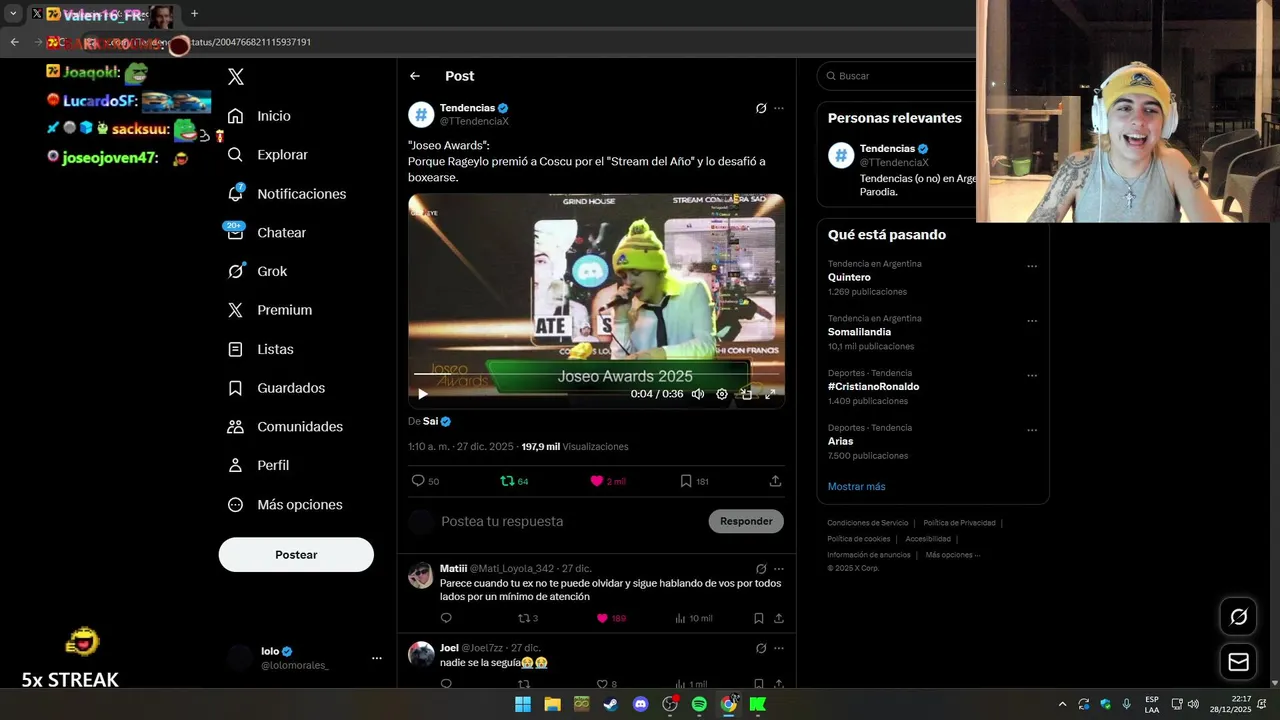The image size is (1280, 720).
Task: Open account menu dots beside lolo
Action: tap(377, 658)
